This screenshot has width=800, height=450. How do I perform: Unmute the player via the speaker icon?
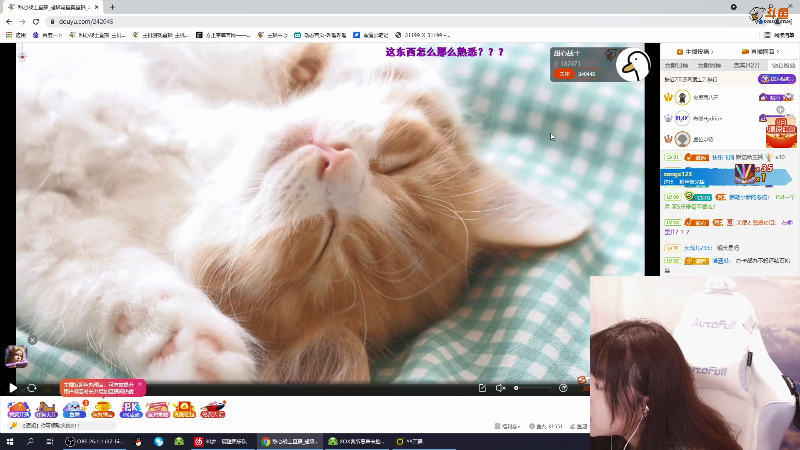[x=500, y=388]
